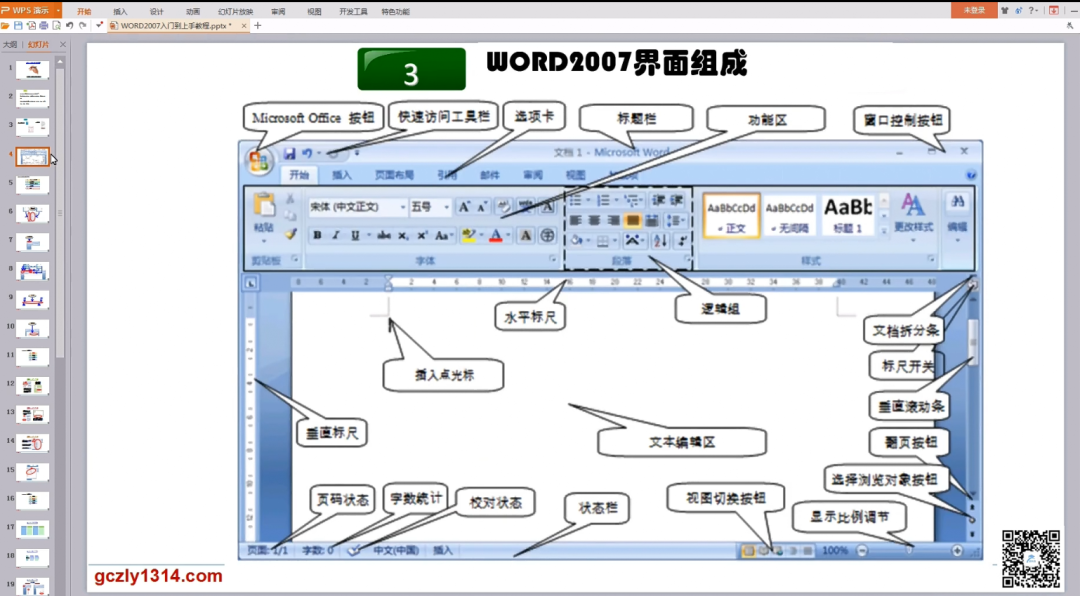
Task: Close the slide thumbnail panel with X
Action: pos(63,45)
